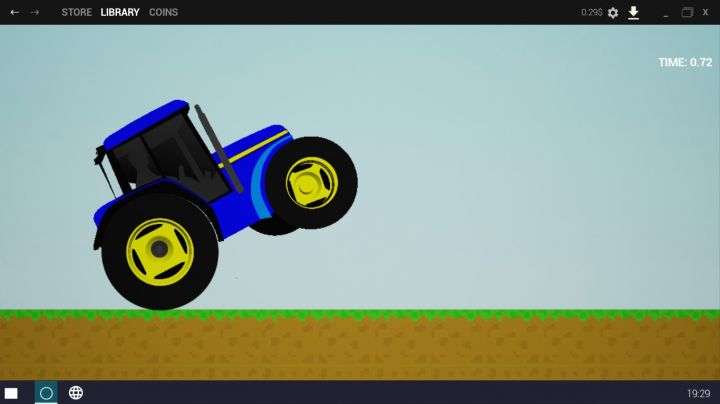Click the forward arrow in the top bar
This screenshot has height=404, width=720.
click(35, 12)
